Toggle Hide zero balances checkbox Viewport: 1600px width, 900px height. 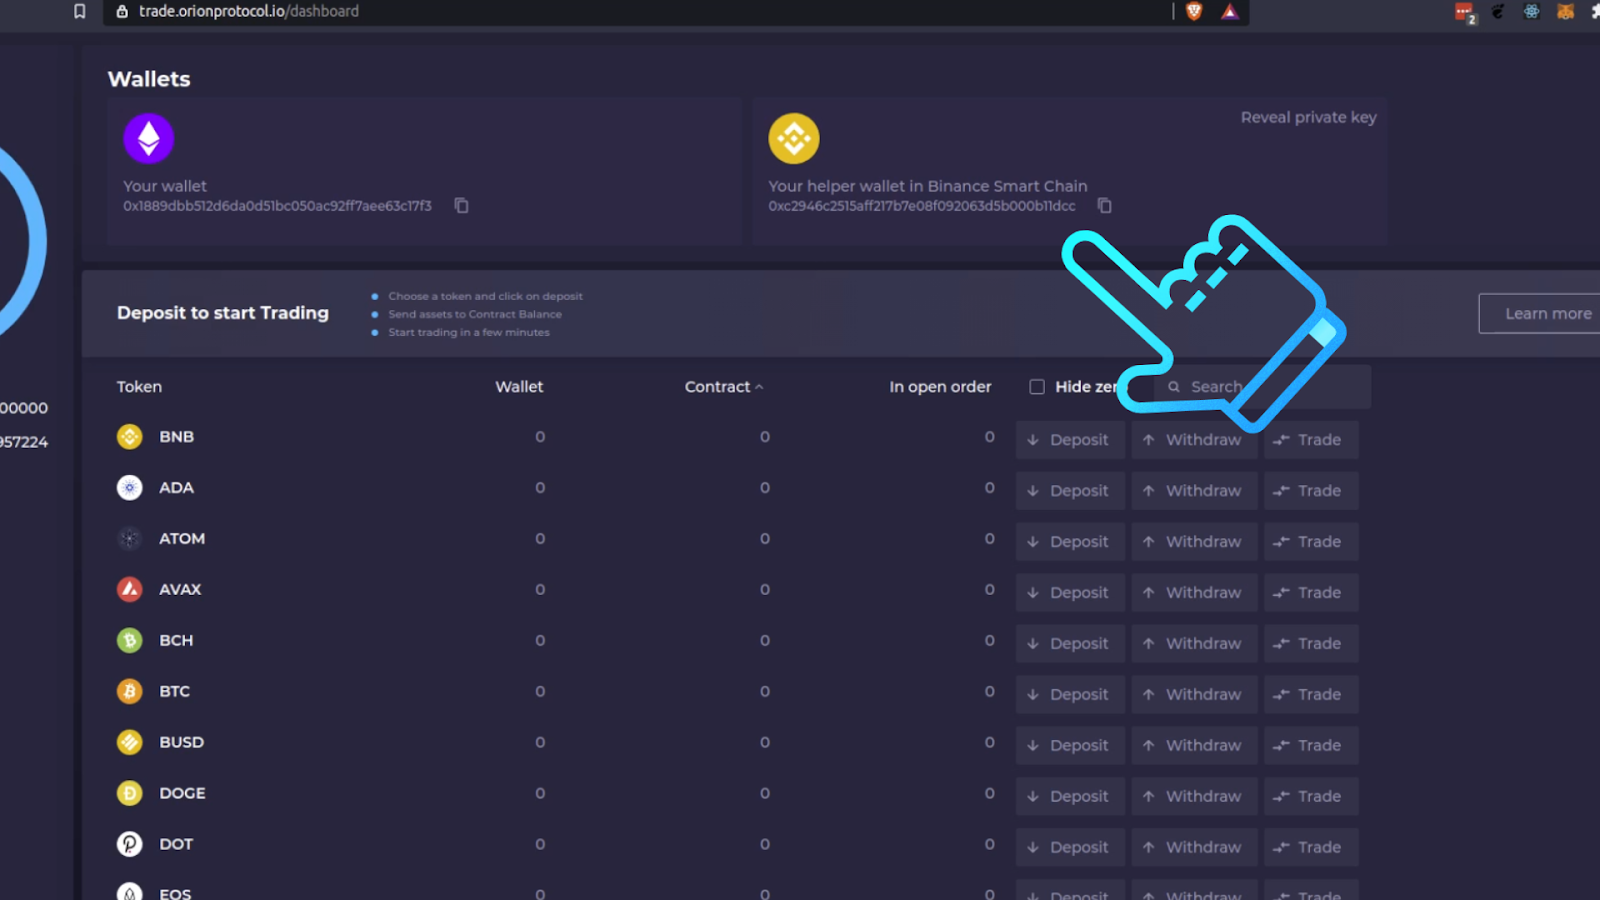pos(1037,387)
